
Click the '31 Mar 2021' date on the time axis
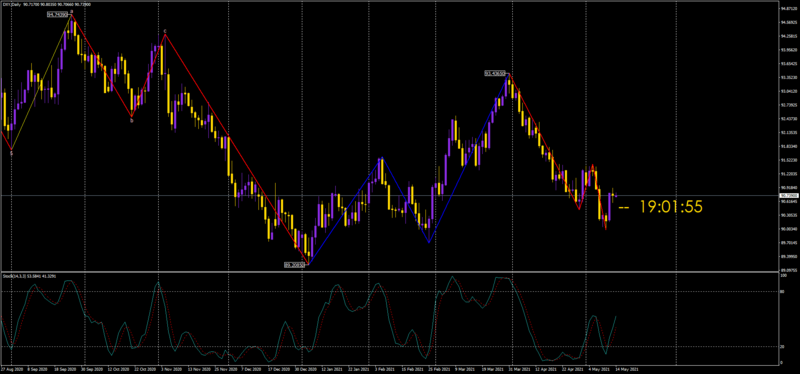(x=519, y=368)
